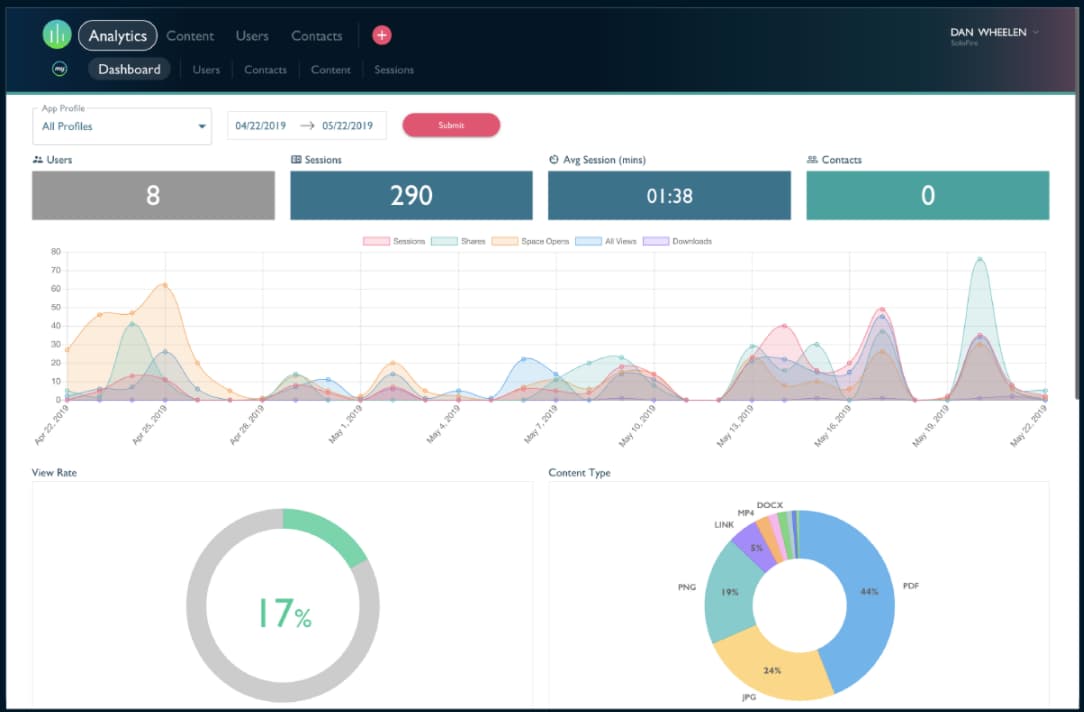Click the Contacts stat icon
This screenshot has height=712, width=1084.
click(x=812, y=160)
